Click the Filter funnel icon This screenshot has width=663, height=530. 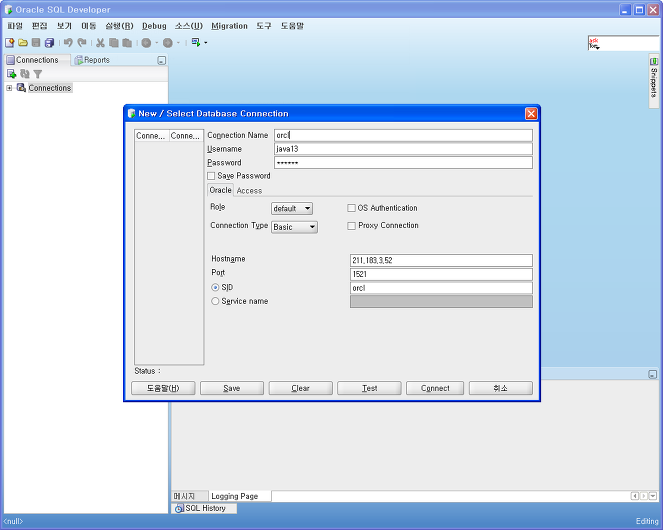tap(38, 74)
